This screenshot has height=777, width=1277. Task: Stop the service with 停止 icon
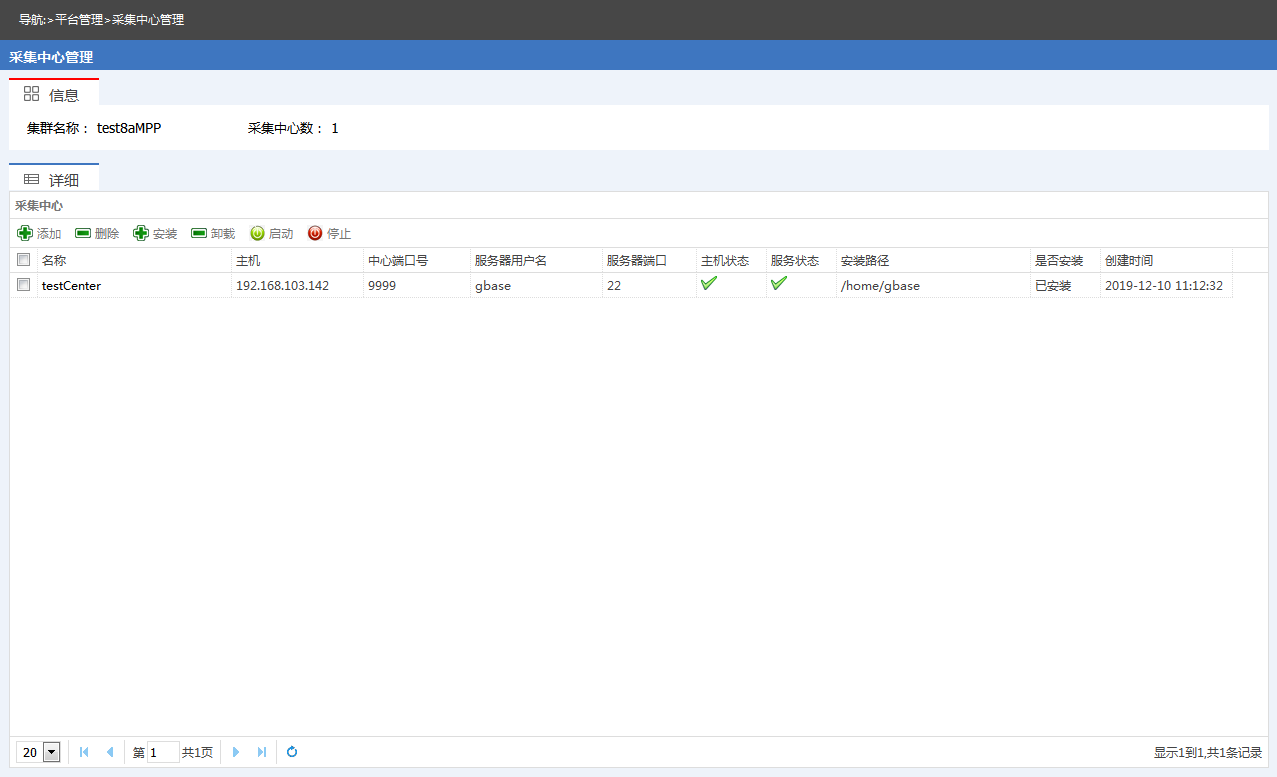click(315, 233)
